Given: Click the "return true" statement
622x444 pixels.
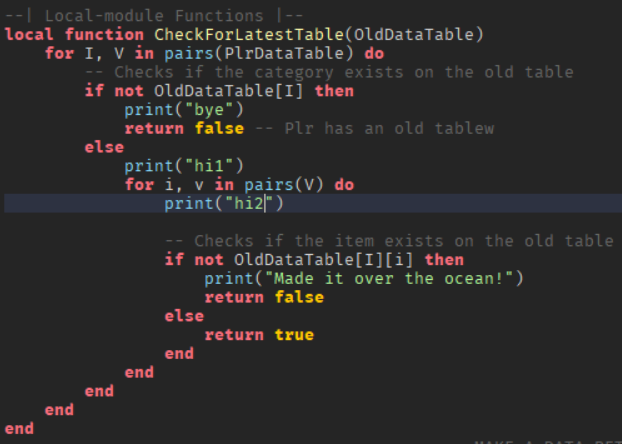Looking at the screenshot, I should pos(259,335).
